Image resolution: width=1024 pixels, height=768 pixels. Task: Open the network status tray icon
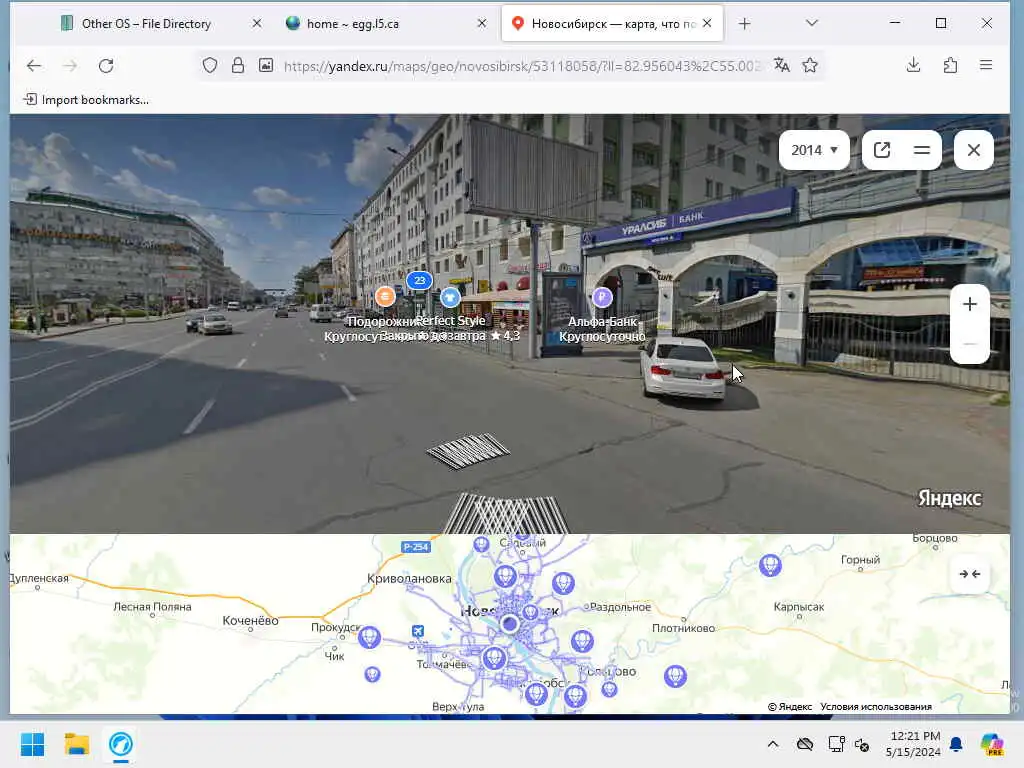(x=836, y=744)
